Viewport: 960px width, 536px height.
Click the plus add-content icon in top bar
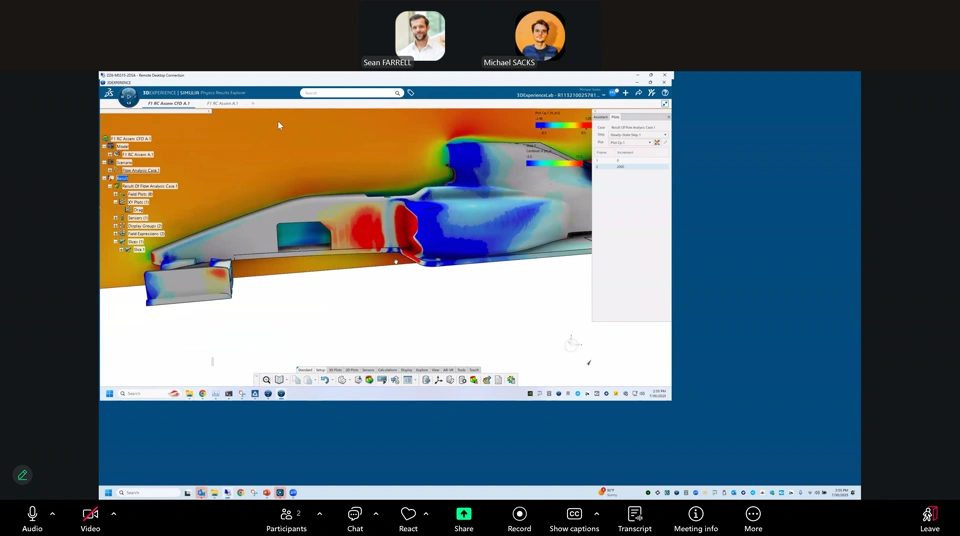click(x=626, y=93)
